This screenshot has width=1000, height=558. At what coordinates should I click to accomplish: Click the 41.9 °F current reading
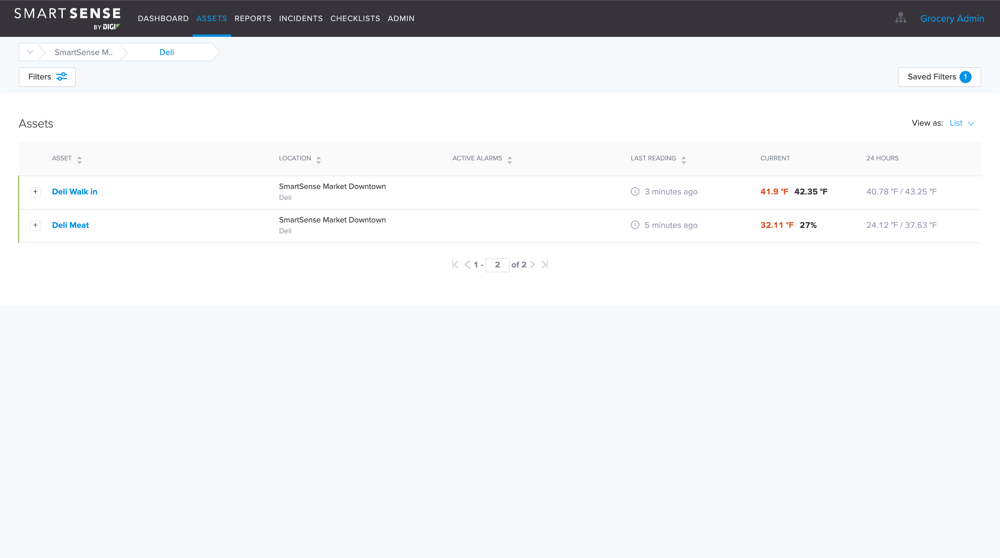pos(774,191)
